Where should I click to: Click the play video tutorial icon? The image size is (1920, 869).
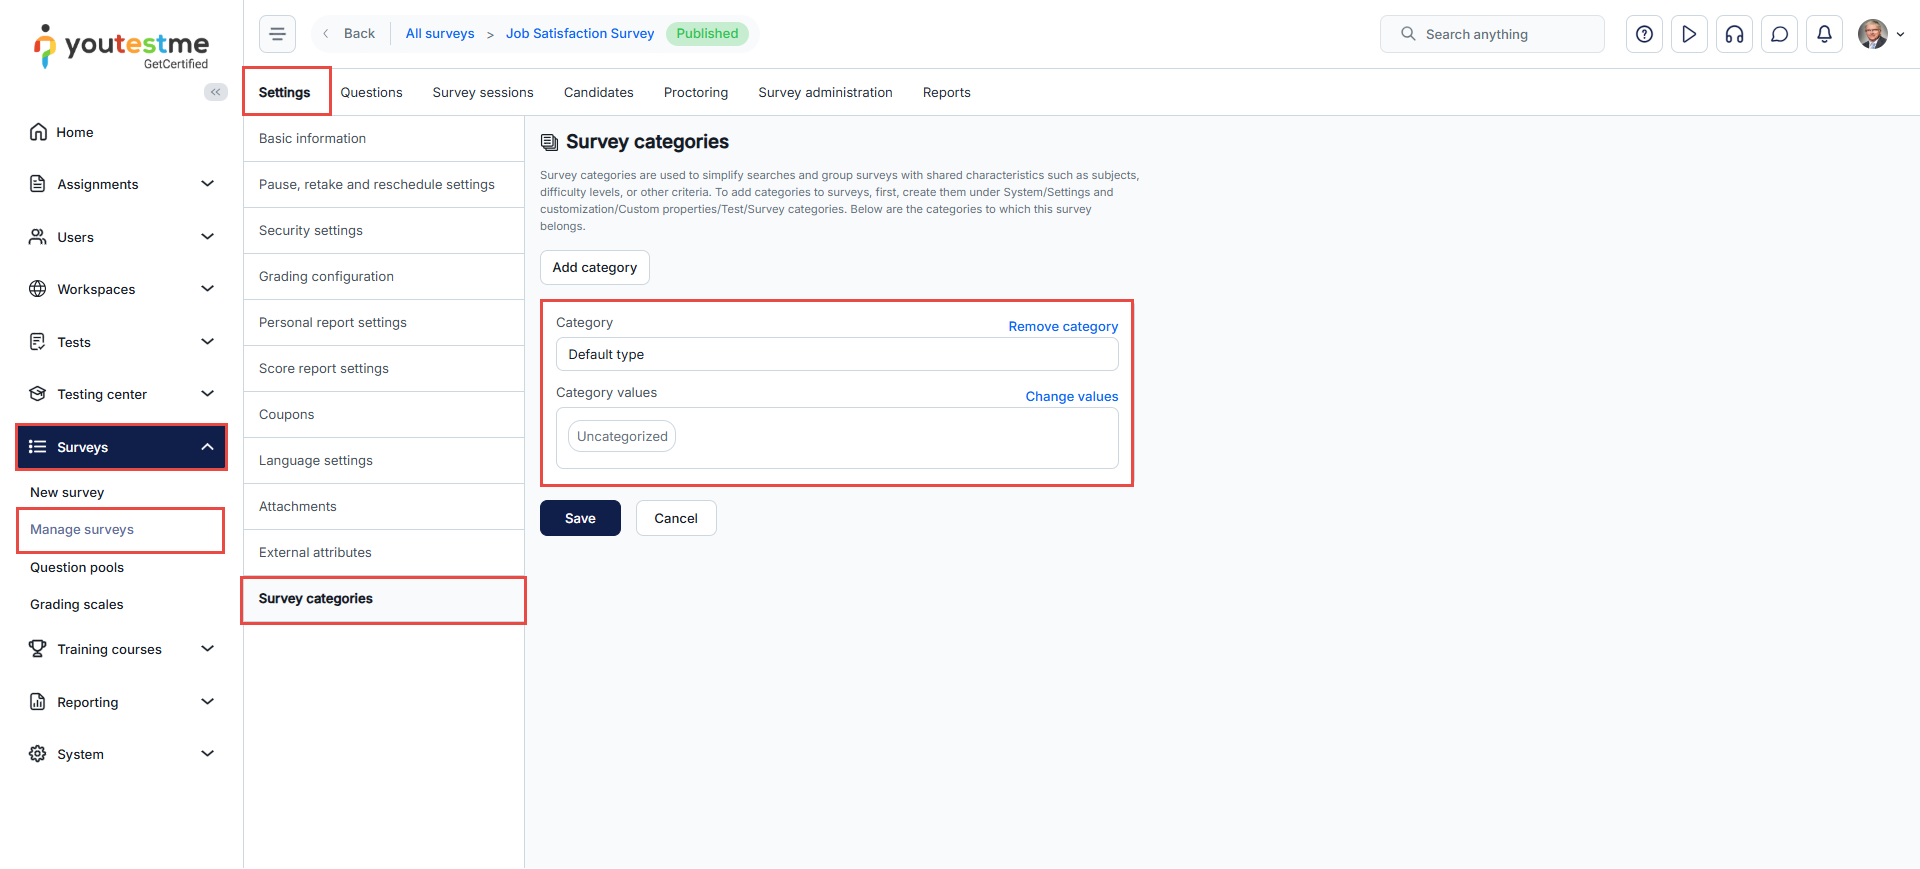tap(1689, 34)
